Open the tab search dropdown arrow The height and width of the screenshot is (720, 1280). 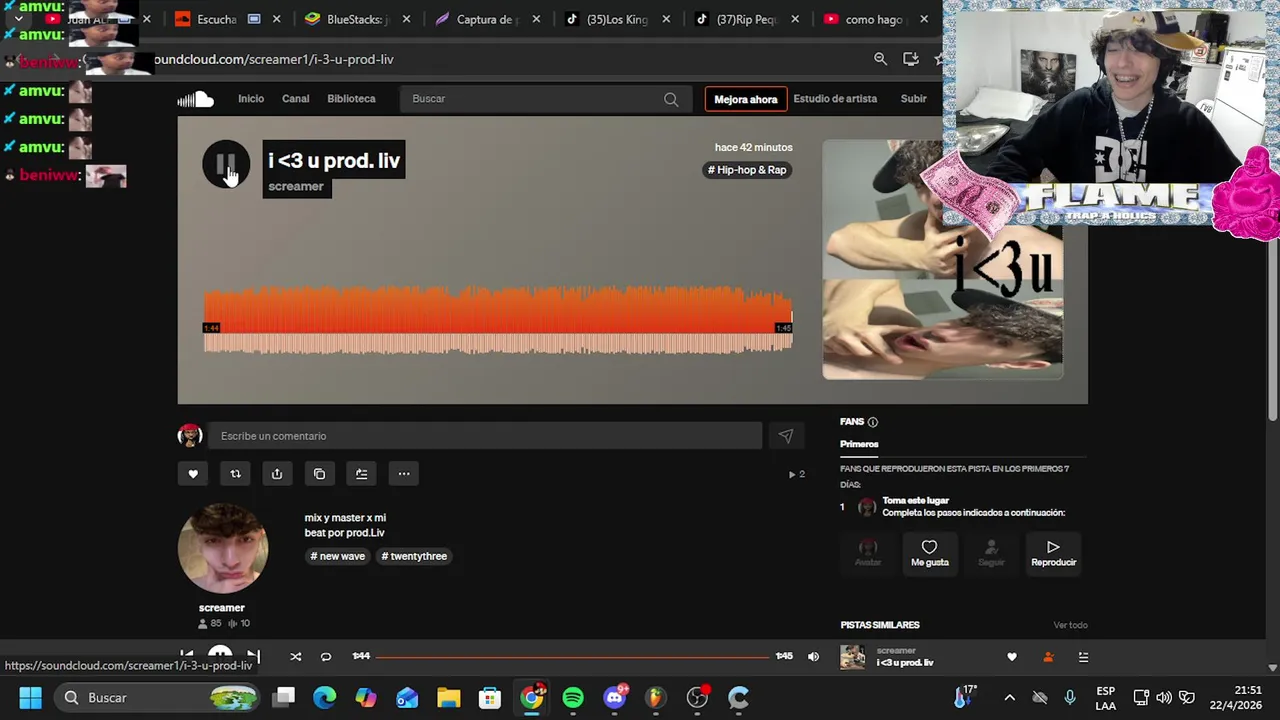[x=18, y=19]
